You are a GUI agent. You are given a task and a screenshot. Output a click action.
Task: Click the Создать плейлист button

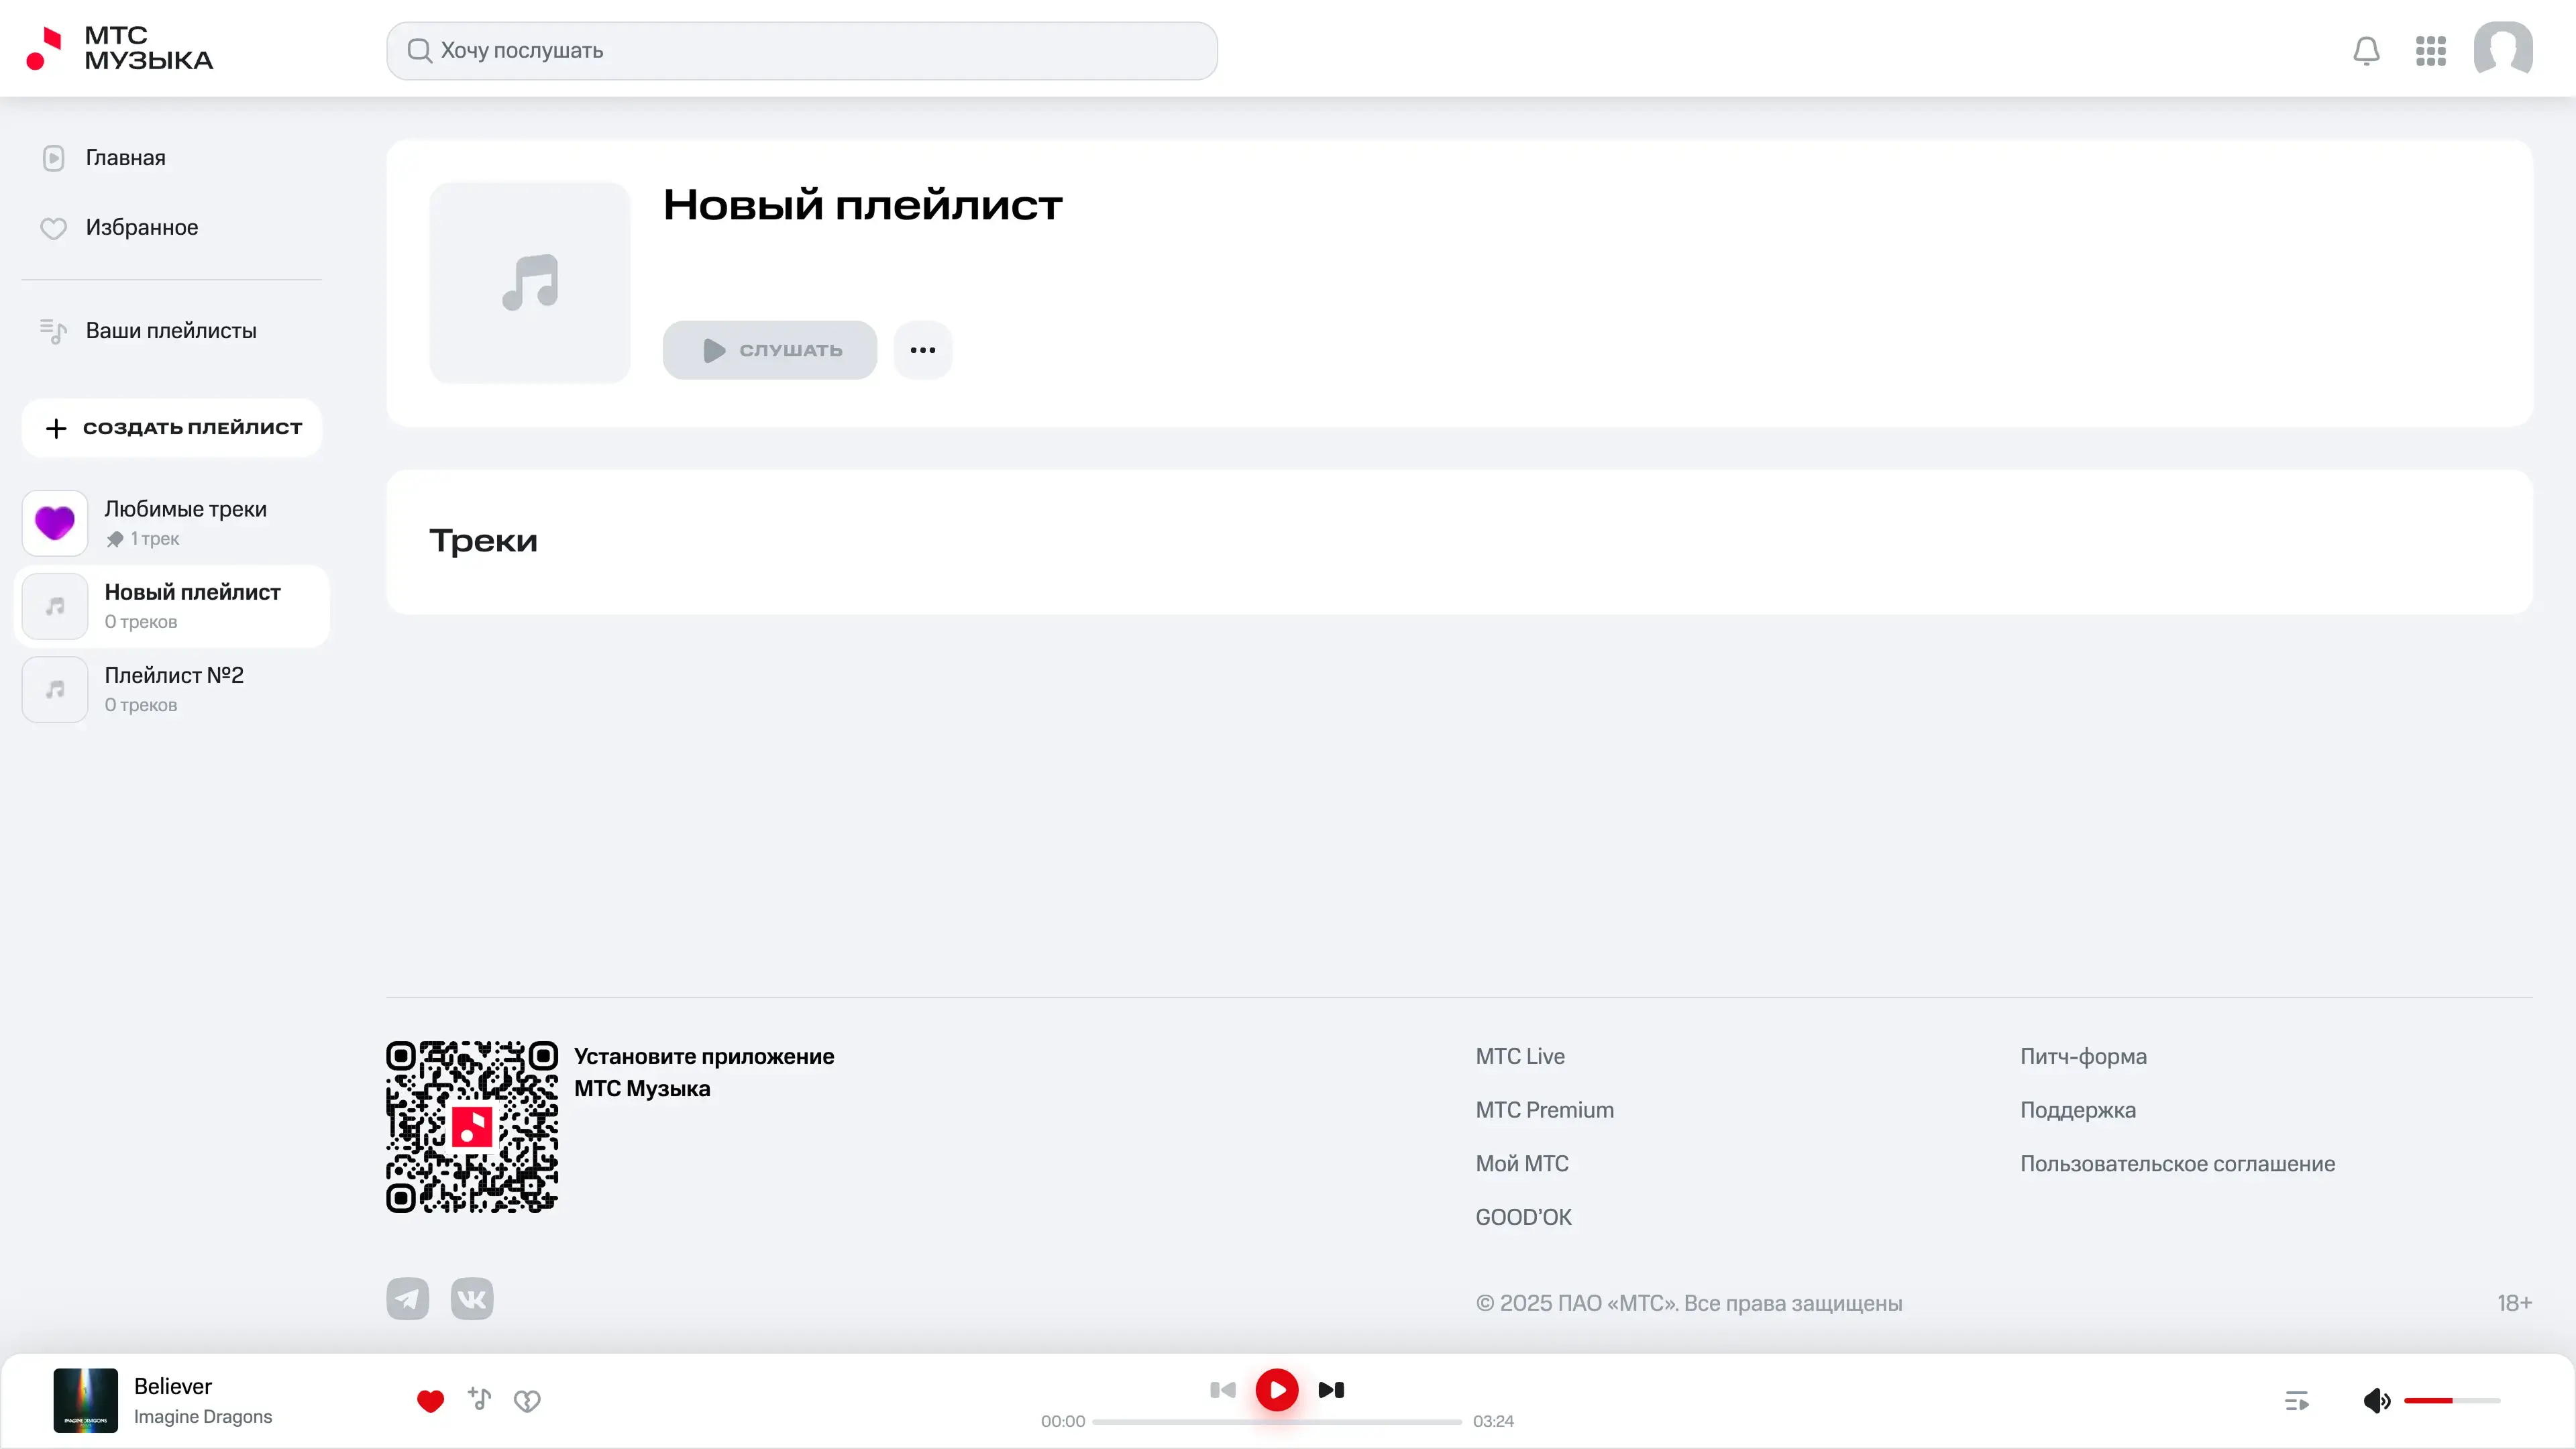[172, 428]
